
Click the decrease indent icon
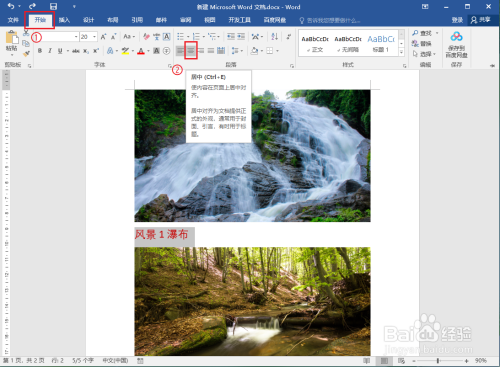231,36
